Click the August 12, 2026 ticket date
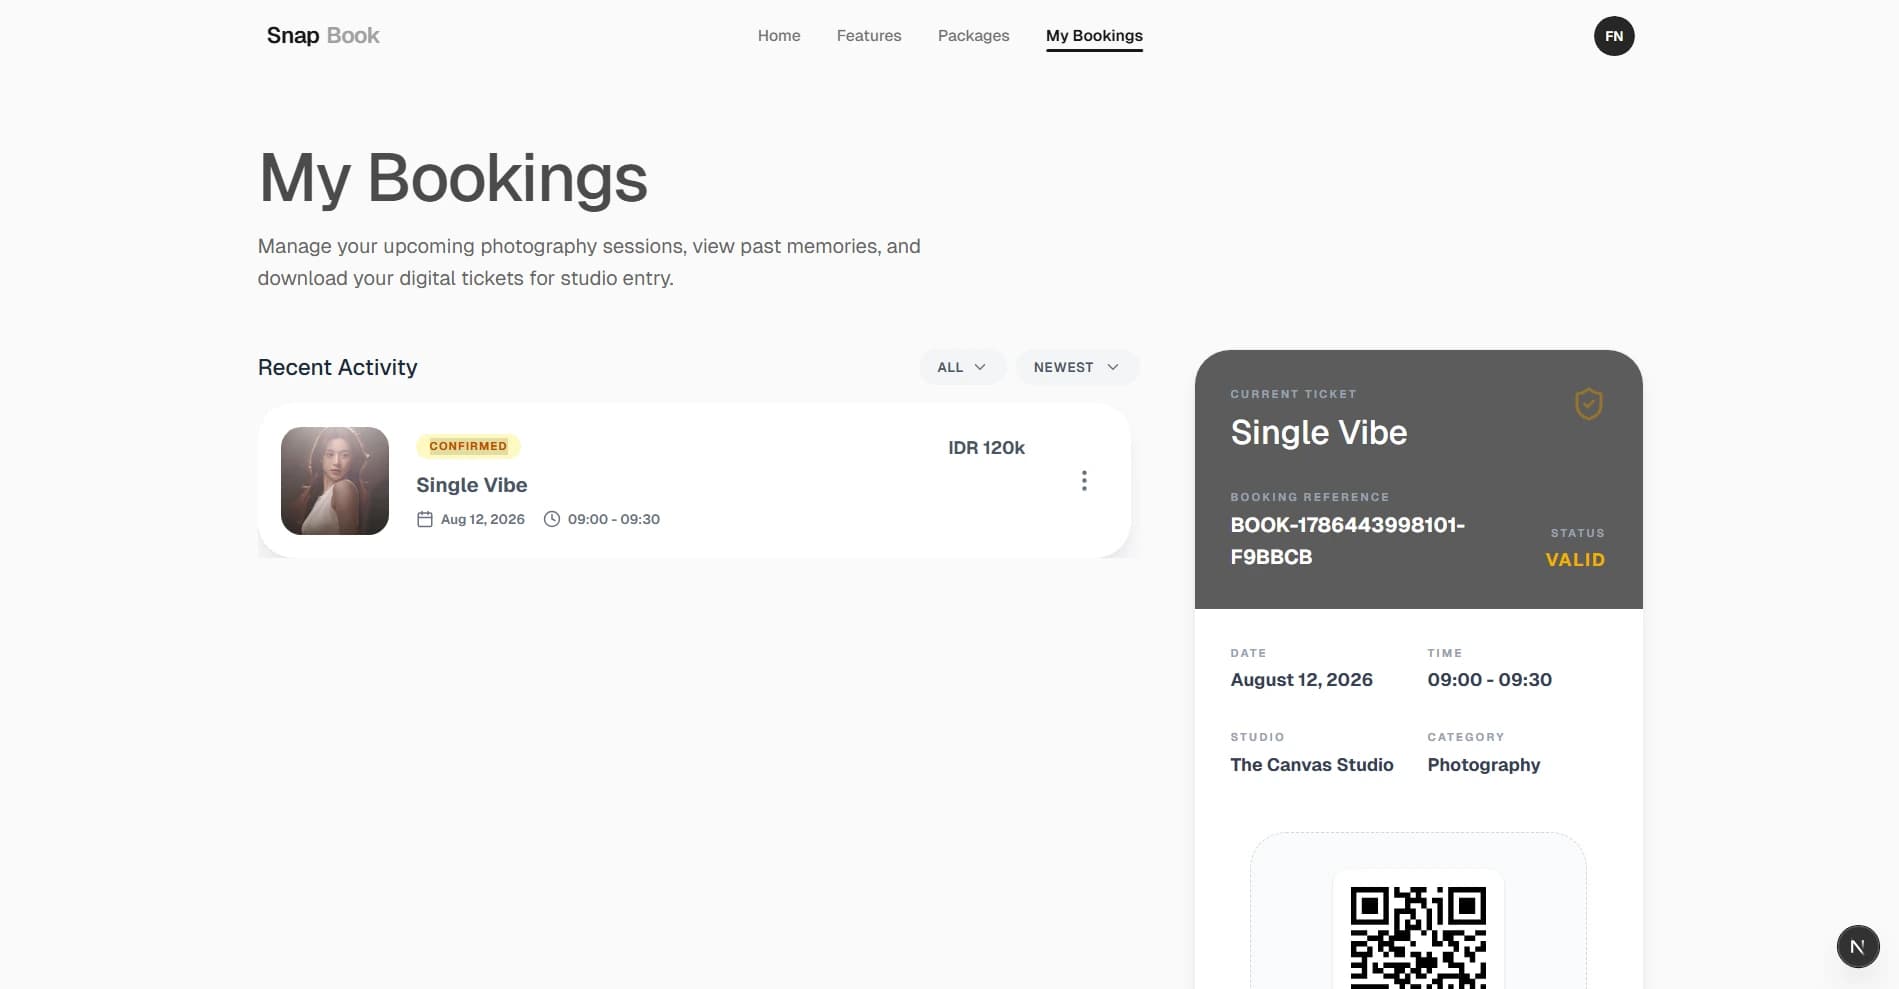 [x=1301, y=680]
